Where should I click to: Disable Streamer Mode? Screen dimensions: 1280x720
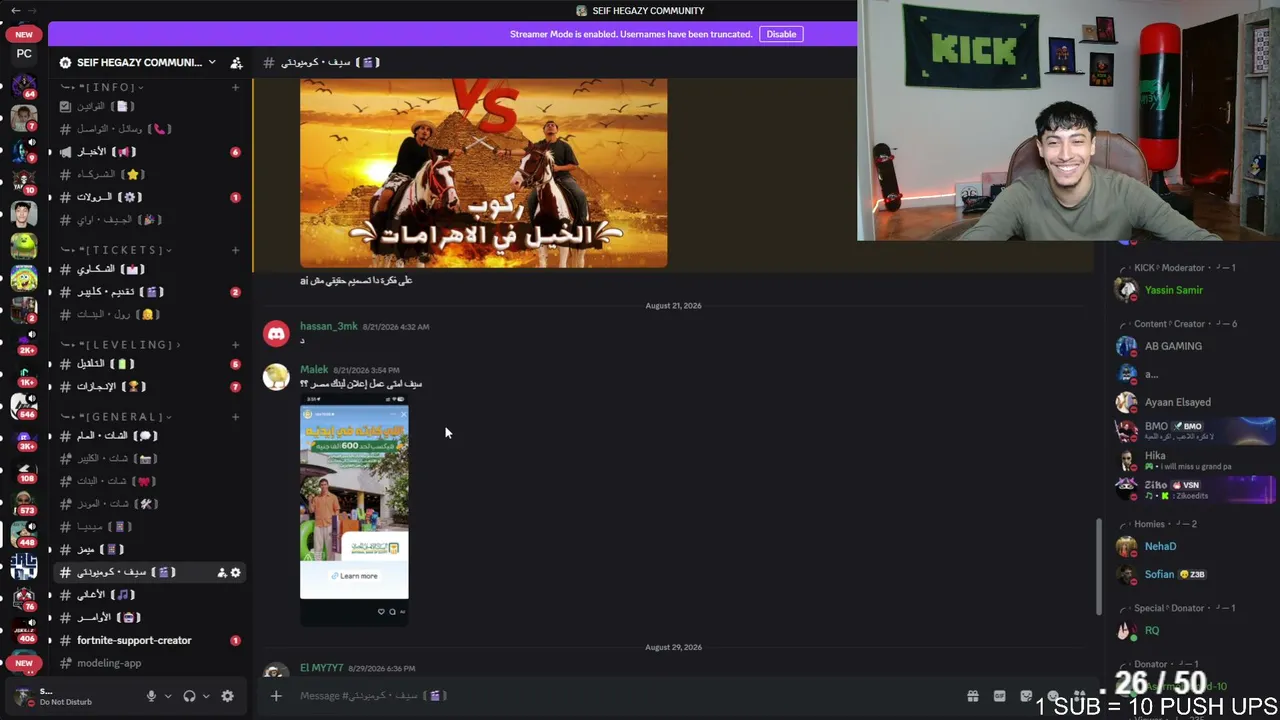tap(781, 34)
